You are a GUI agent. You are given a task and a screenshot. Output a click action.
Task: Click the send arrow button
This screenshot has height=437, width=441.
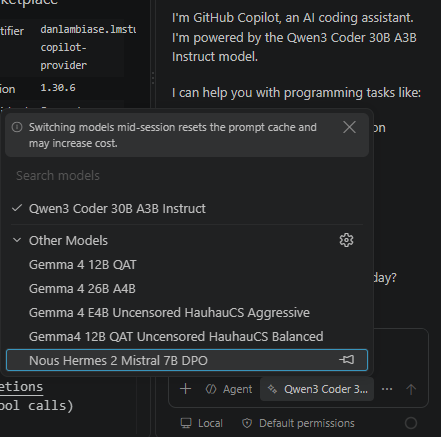coord(411,389)
